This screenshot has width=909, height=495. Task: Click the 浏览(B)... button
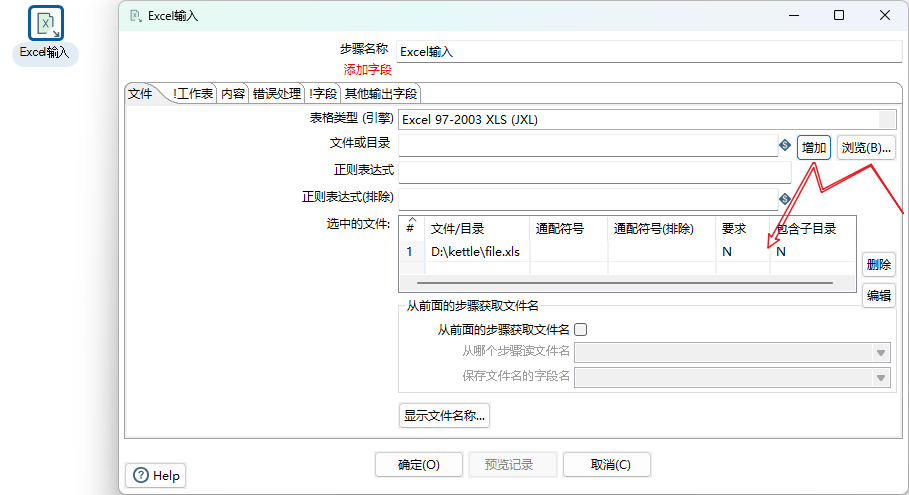coord(865,148)
